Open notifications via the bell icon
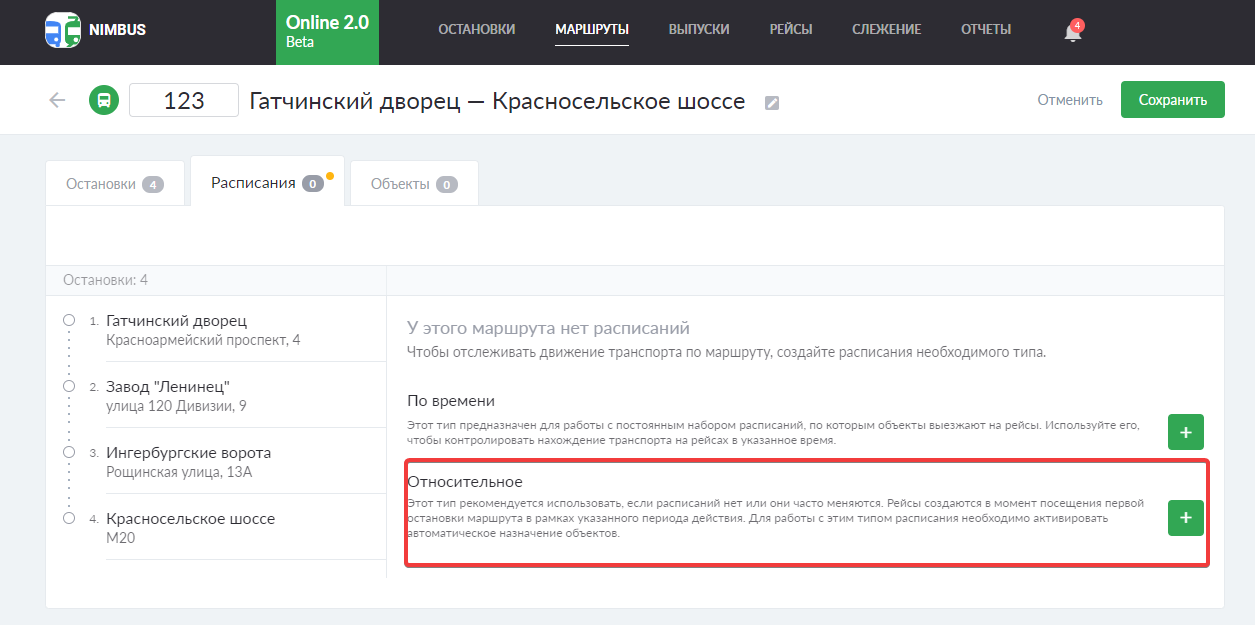 pyautogui.click(x=1070, y=30)
